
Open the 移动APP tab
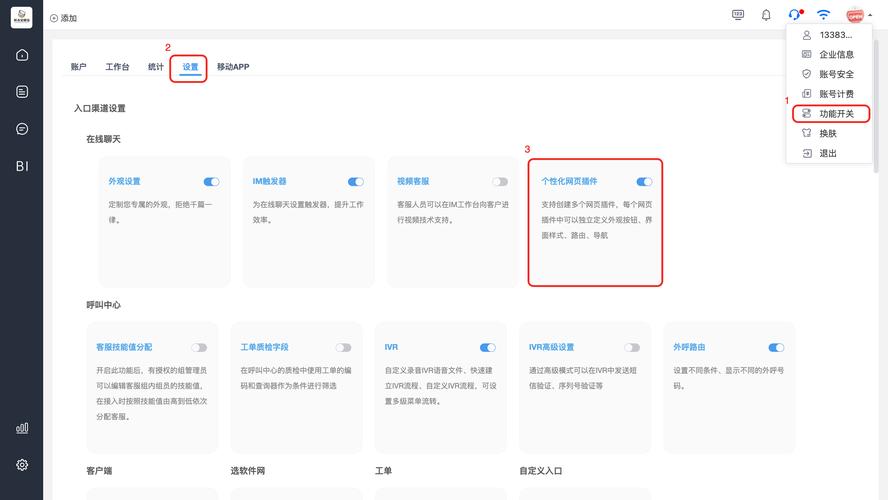point(233,67)
